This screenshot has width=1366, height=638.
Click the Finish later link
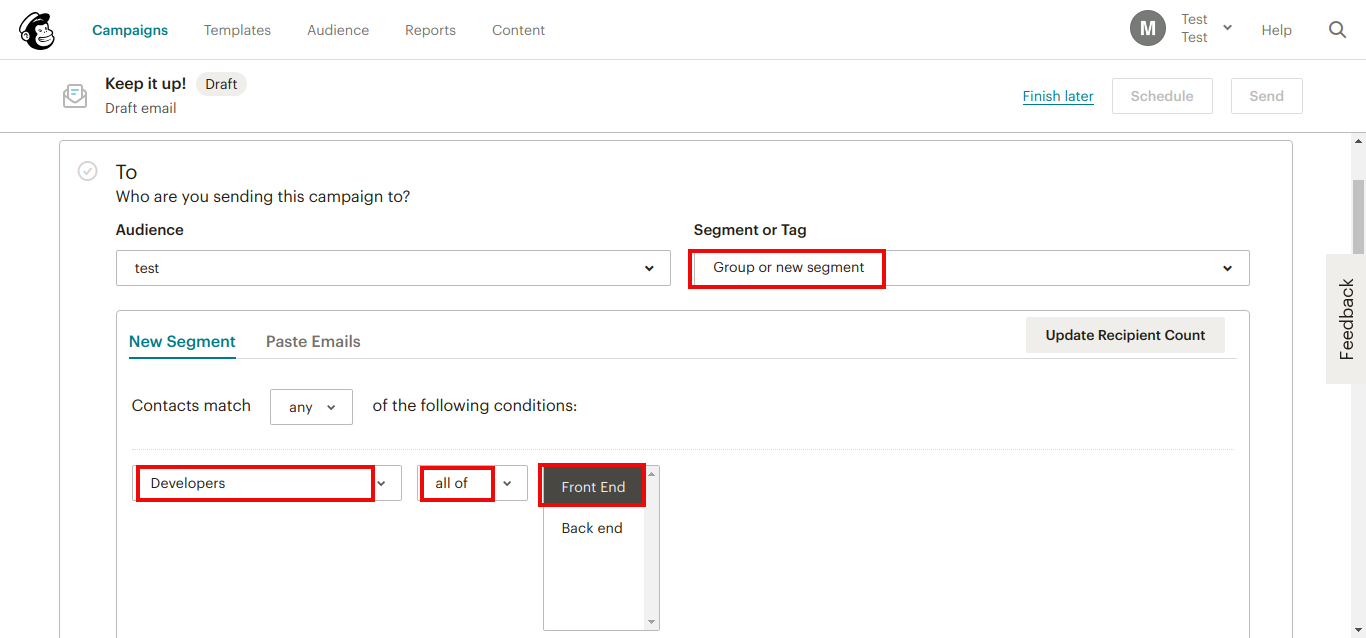pos(1058,96)
